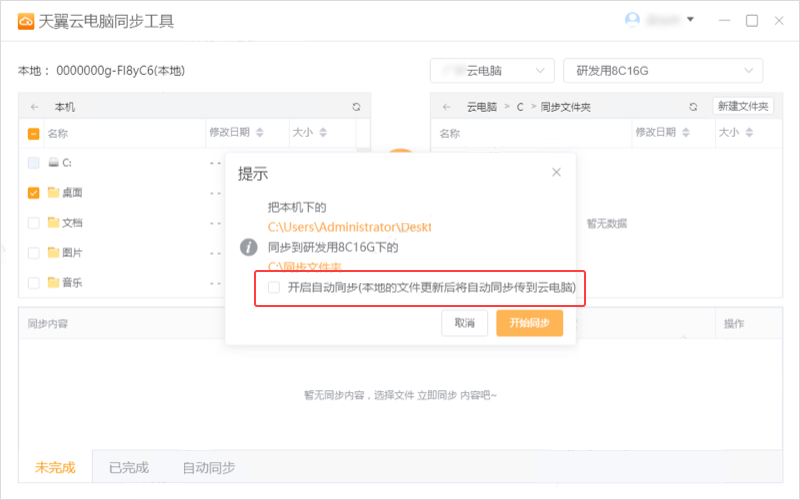The height and width of the screenshot is (500, 800).
Task: Click the 暂无数据 empty label
Action: 607,223
